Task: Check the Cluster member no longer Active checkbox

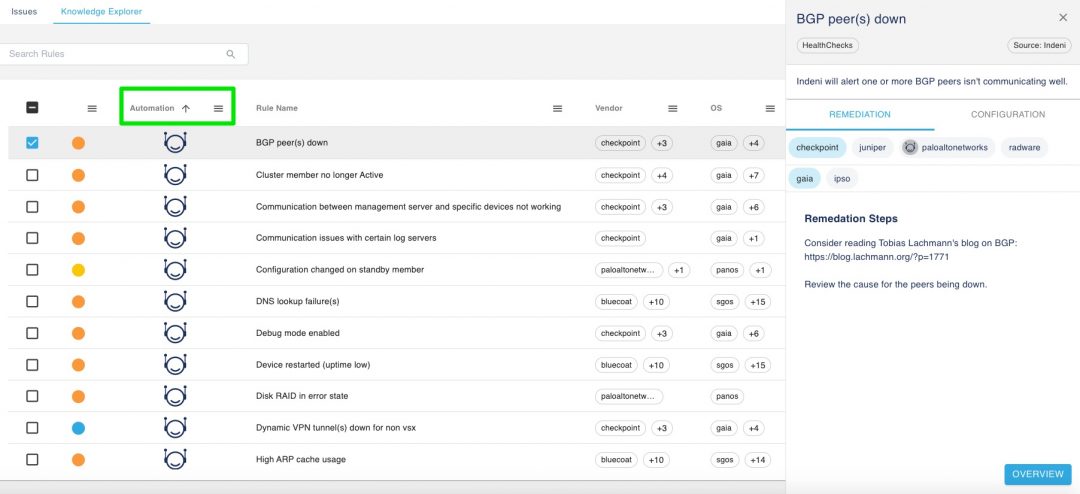Action: 32,175
